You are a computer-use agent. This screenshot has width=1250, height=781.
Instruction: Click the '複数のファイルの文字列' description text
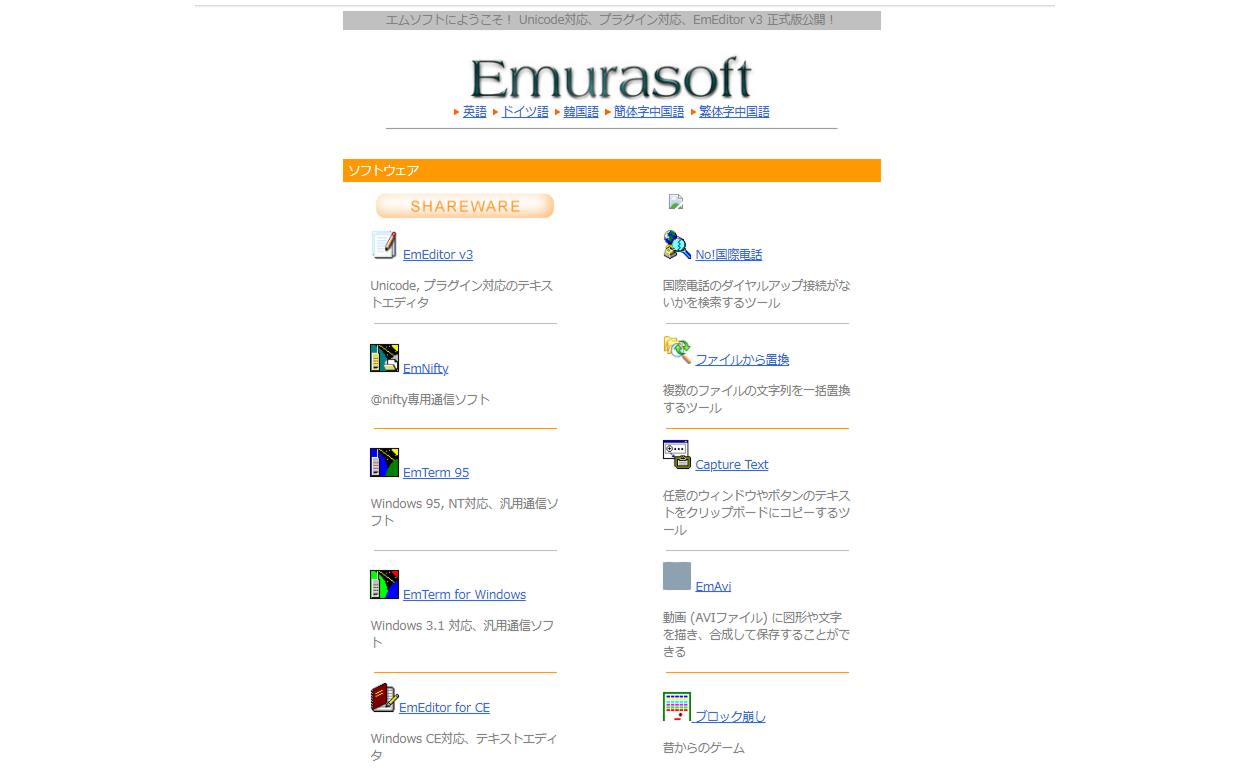pyautogui.click(x=757, y=399)
